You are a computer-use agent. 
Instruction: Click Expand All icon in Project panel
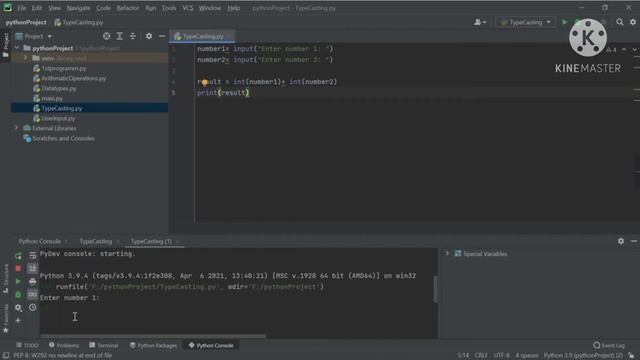tap(120, 36)
